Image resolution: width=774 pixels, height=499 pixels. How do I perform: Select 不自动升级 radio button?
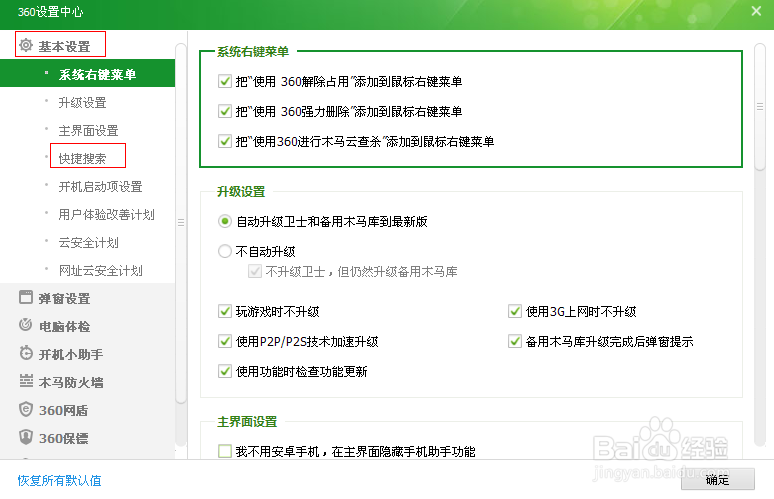pos(225,252)
